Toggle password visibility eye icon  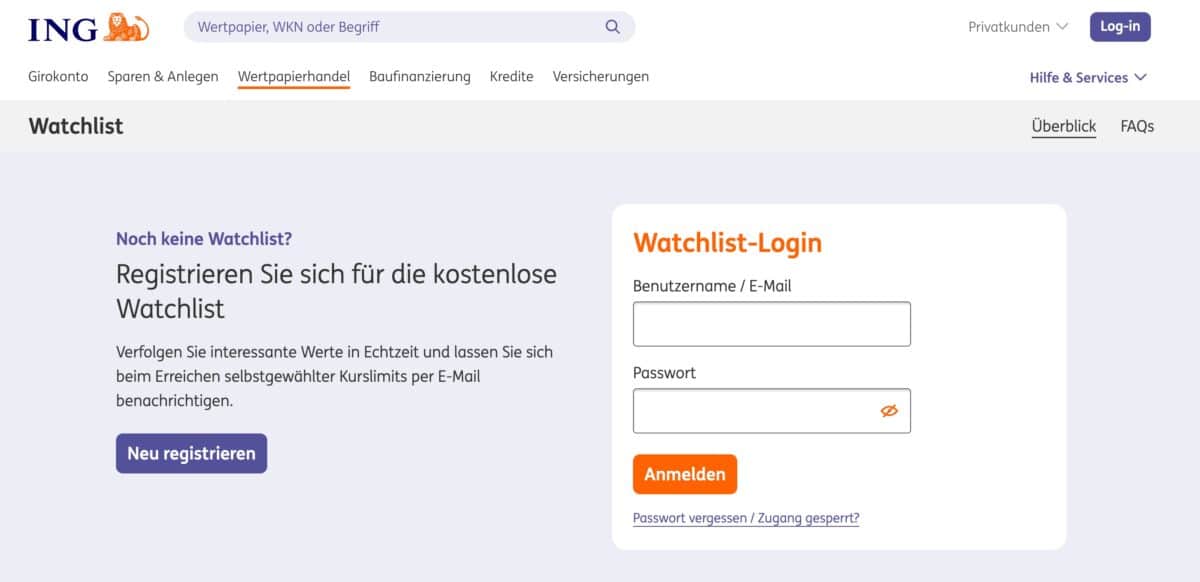(889, 410)
